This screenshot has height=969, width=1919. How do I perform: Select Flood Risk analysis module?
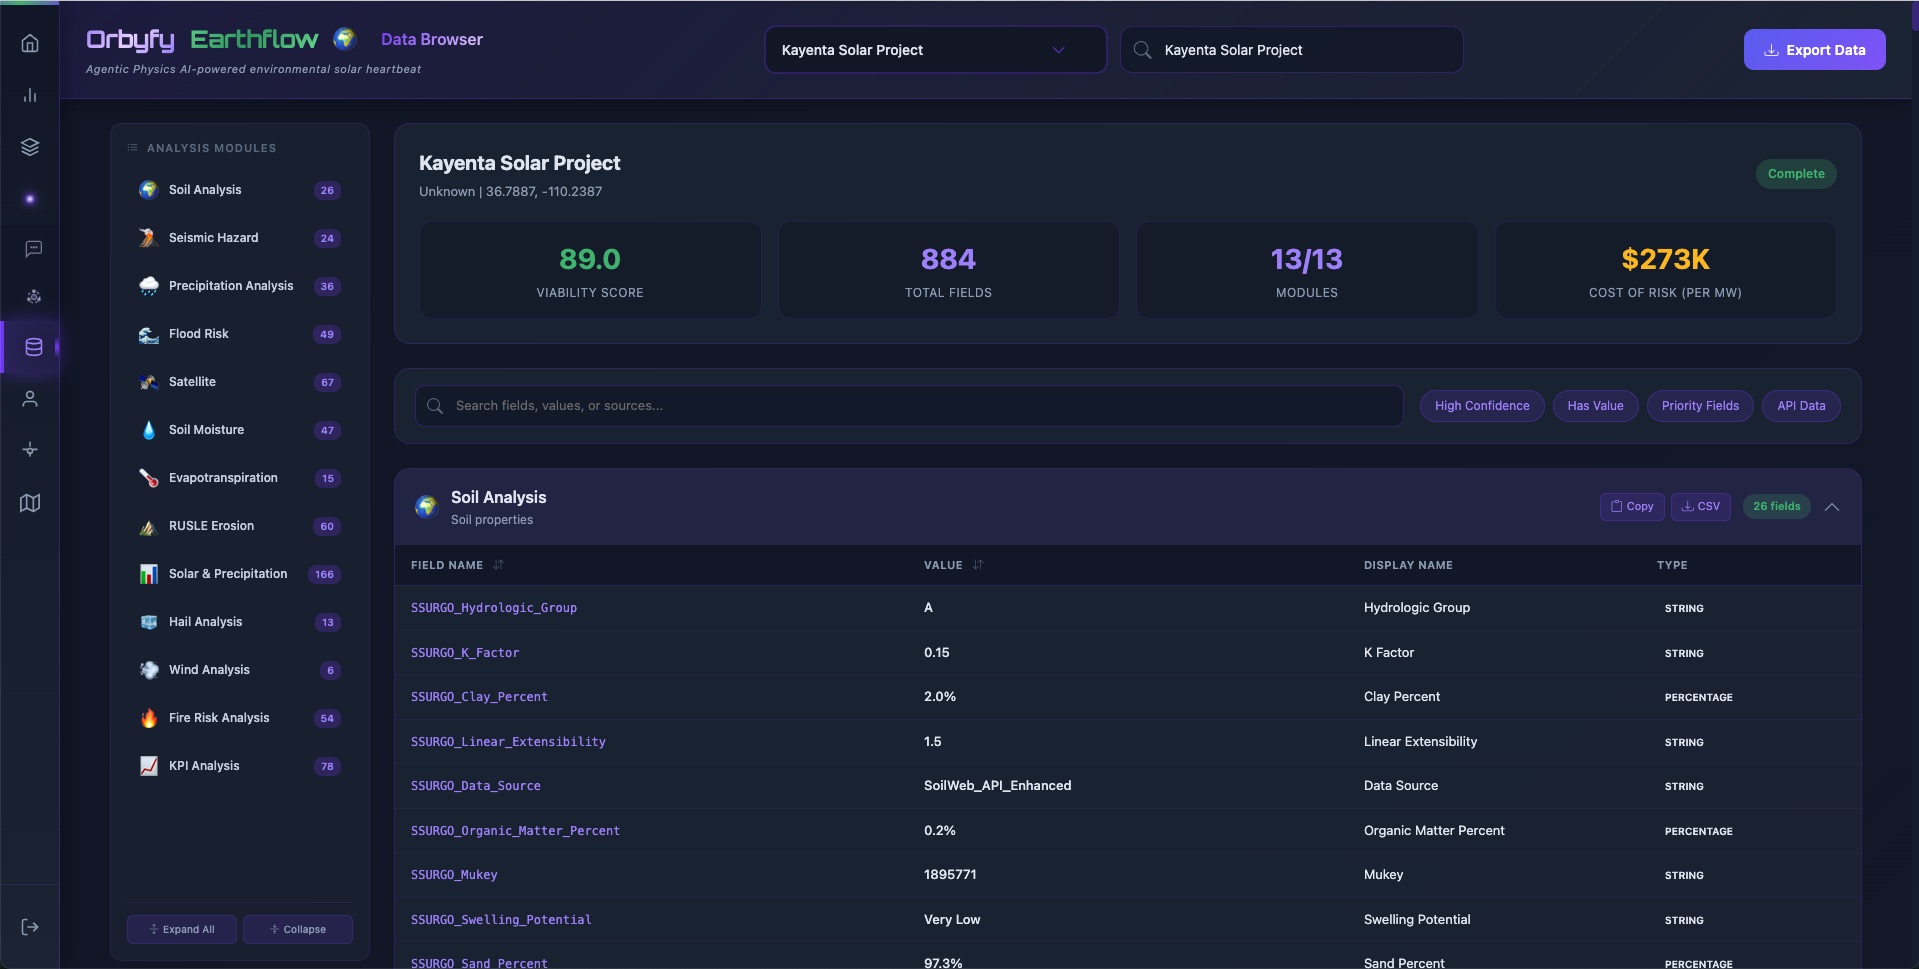199,334
